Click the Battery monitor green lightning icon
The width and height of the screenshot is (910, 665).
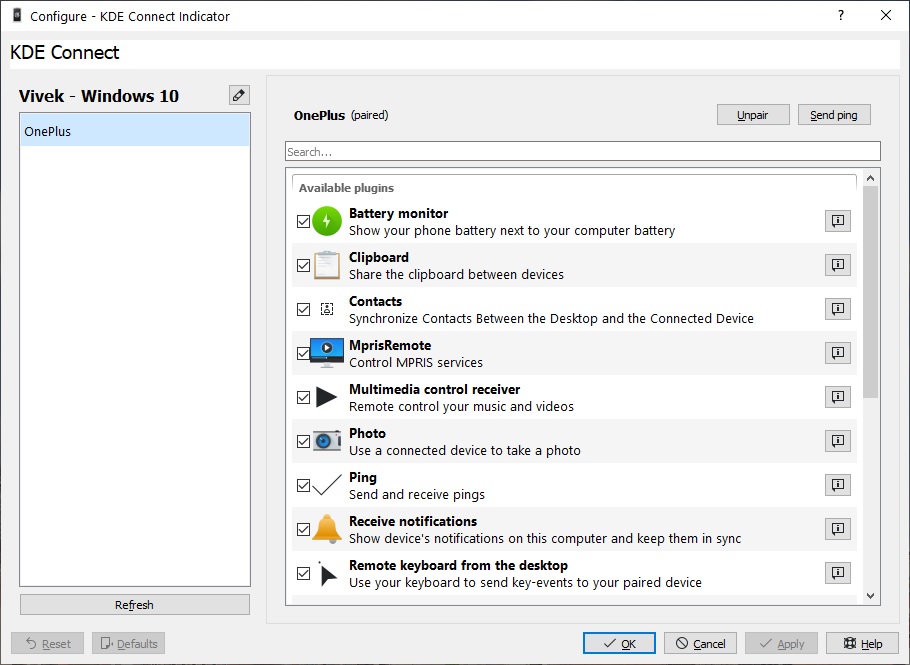(x=327, y=221)
